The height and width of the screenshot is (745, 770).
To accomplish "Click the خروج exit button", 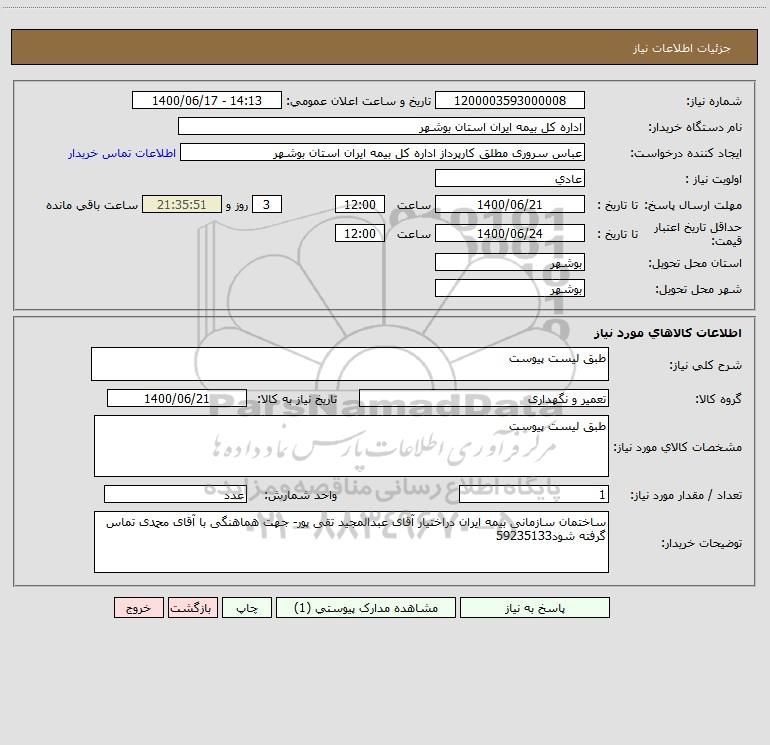I will [x=138, y=607].
